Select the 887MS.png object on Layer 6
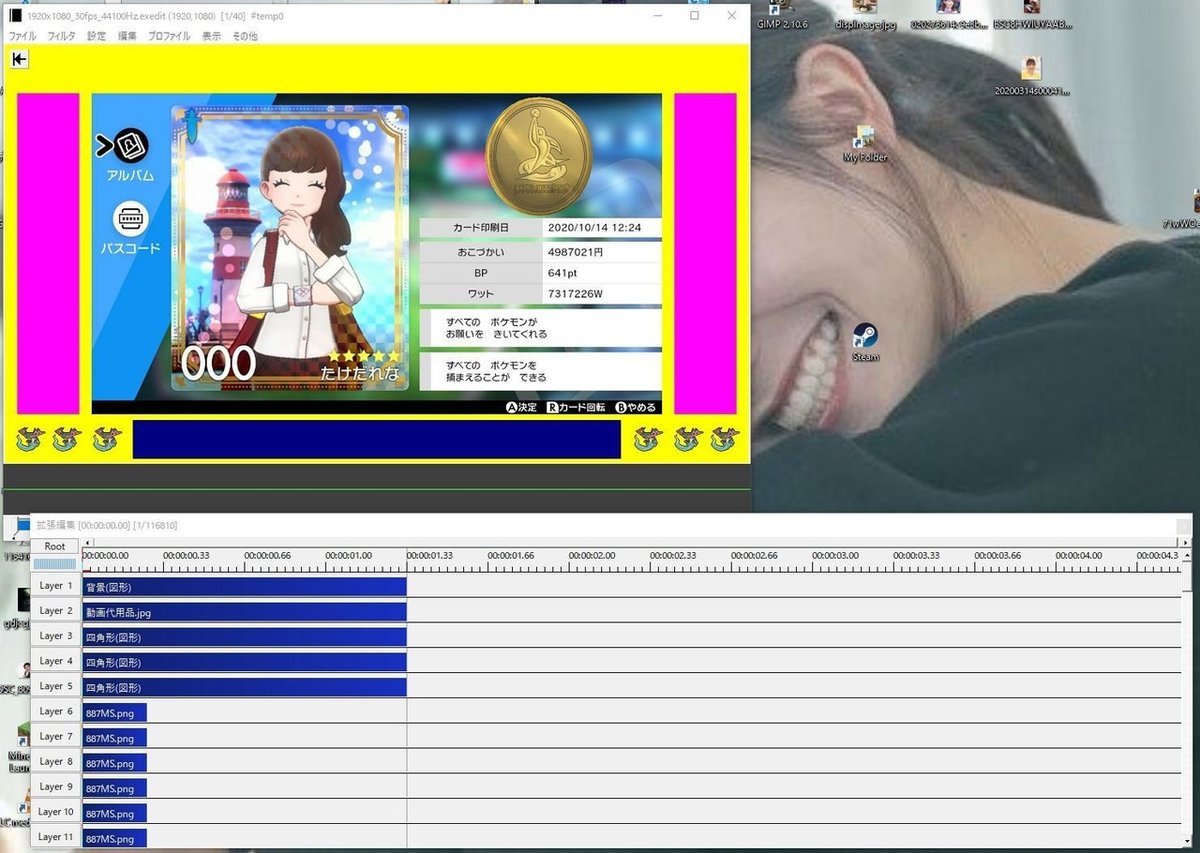This screenshot has height=853, width=1200. (x=114, y=712)
